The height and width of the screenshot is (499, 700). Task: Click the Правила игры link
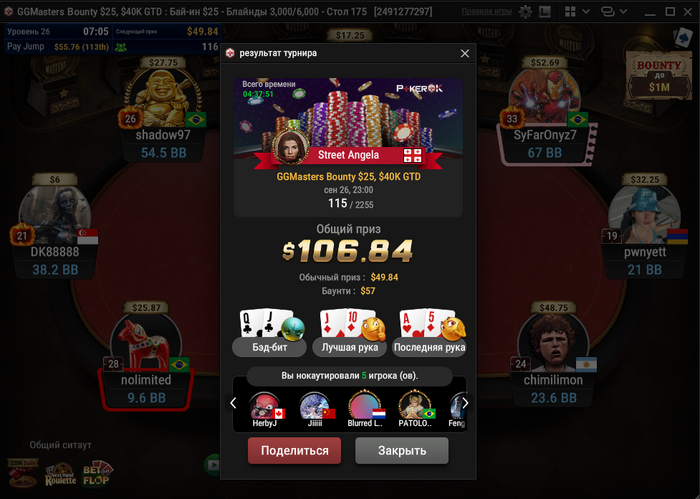pos(486,12)
